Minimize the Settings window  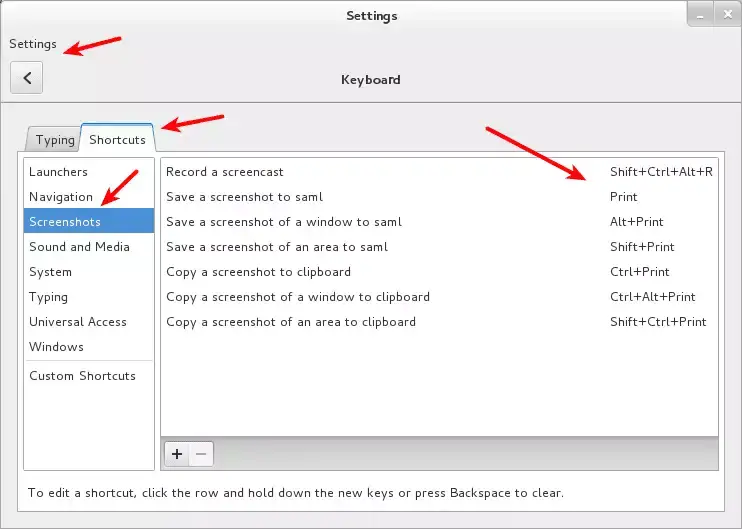(700, 15)
